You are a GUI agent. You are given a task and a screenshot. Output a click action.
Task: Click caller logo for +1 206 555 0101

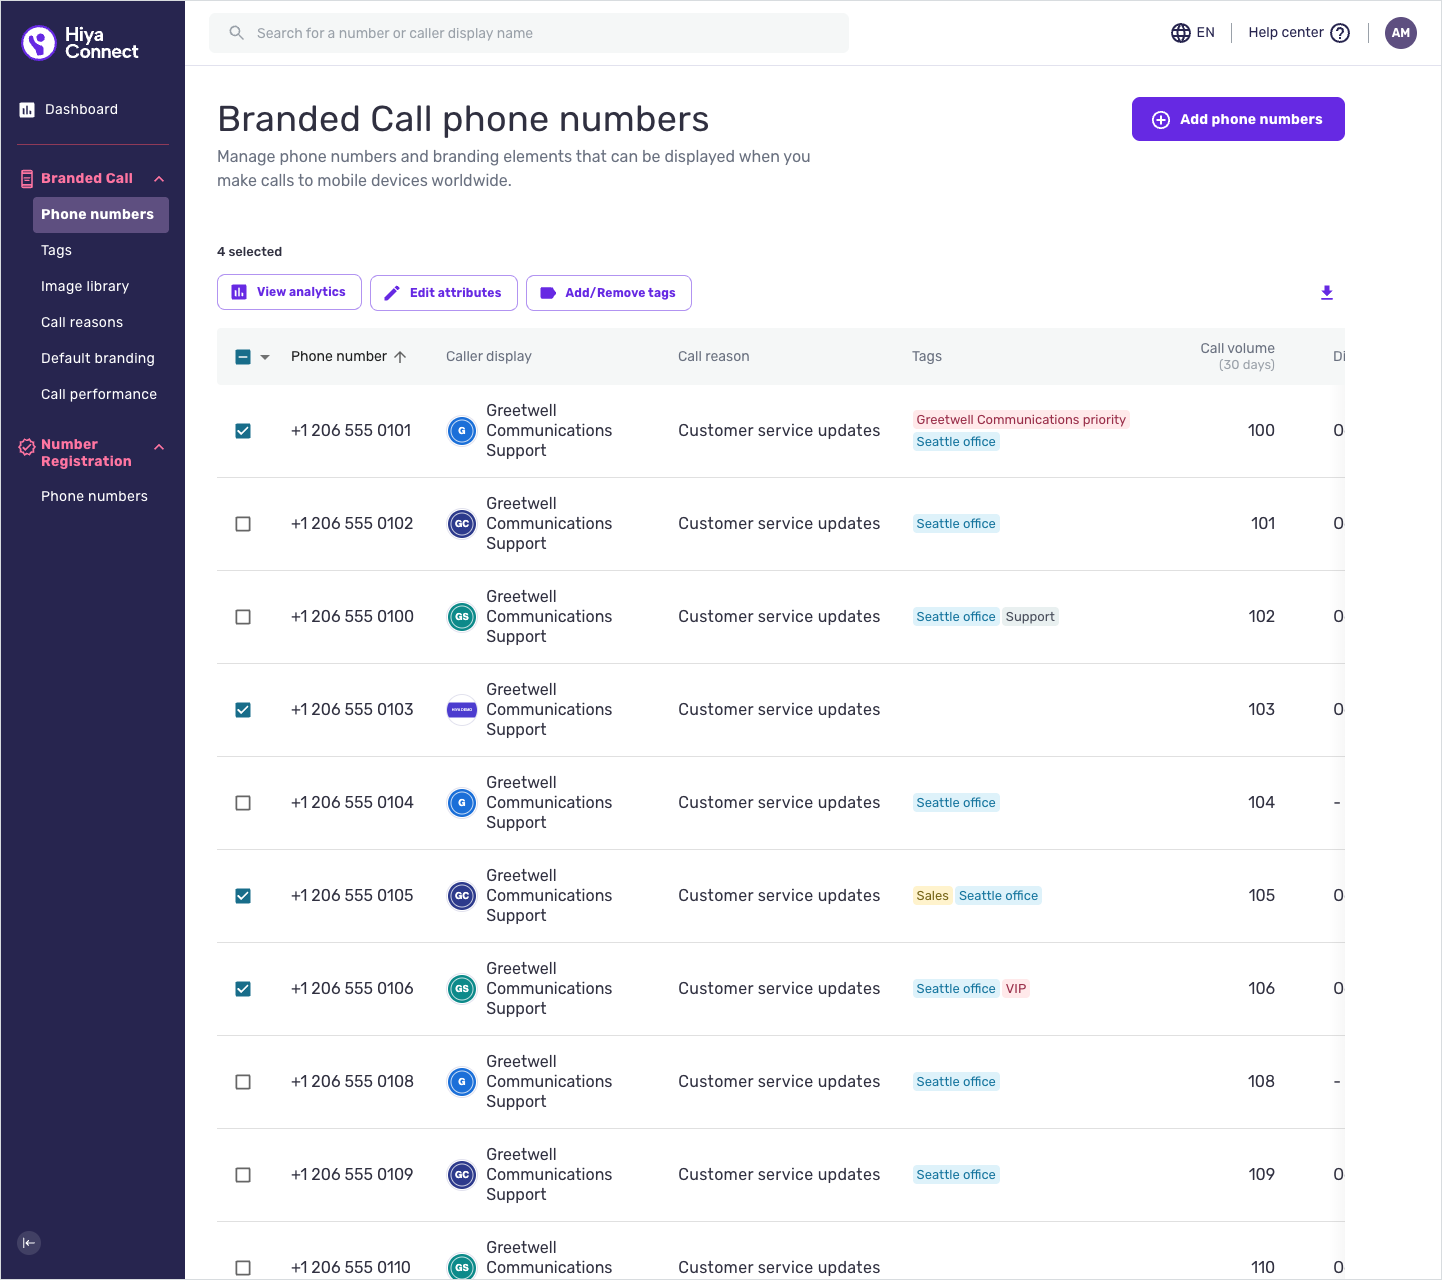(x=462, y=431)
